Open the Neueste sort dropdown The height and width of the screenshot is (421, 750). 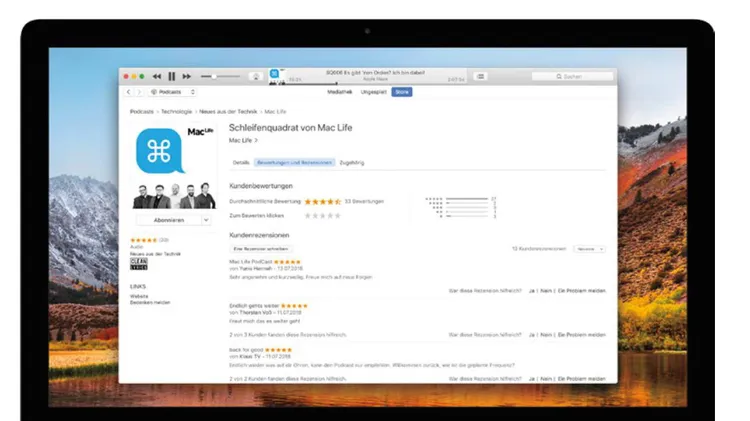click(x=590, y=249)
